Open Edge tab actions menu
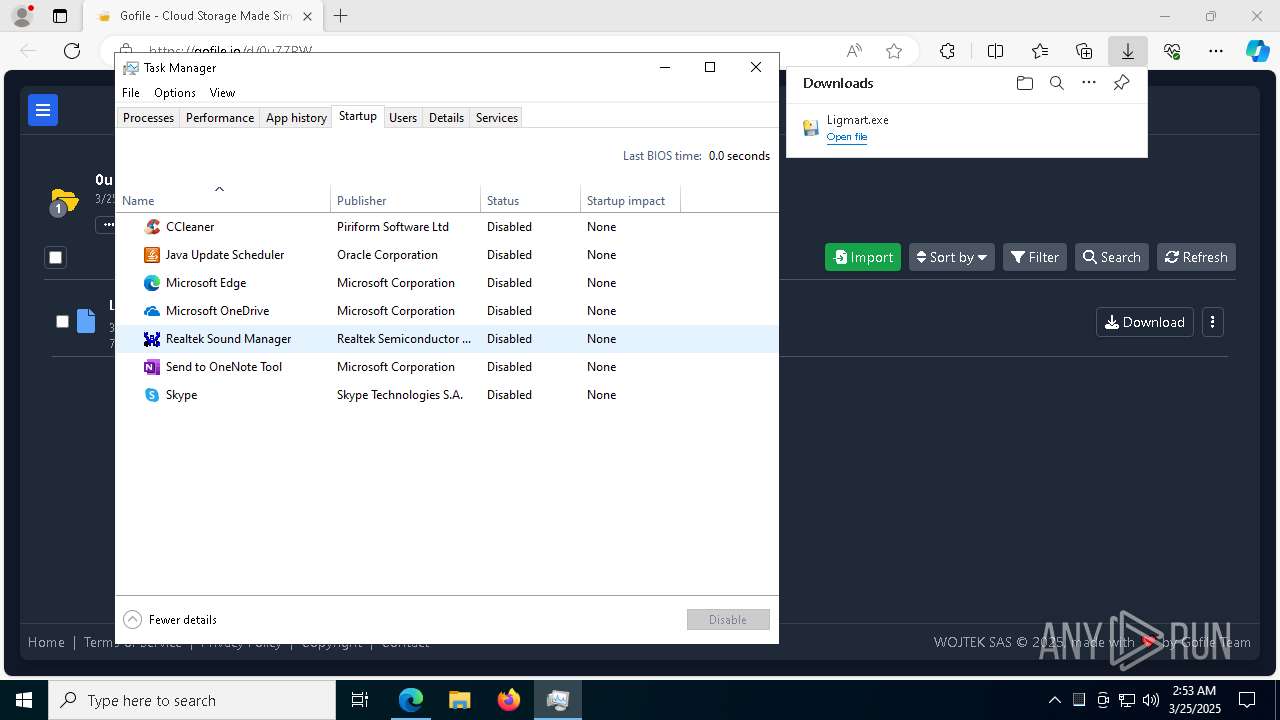 (x=60, y=16)
